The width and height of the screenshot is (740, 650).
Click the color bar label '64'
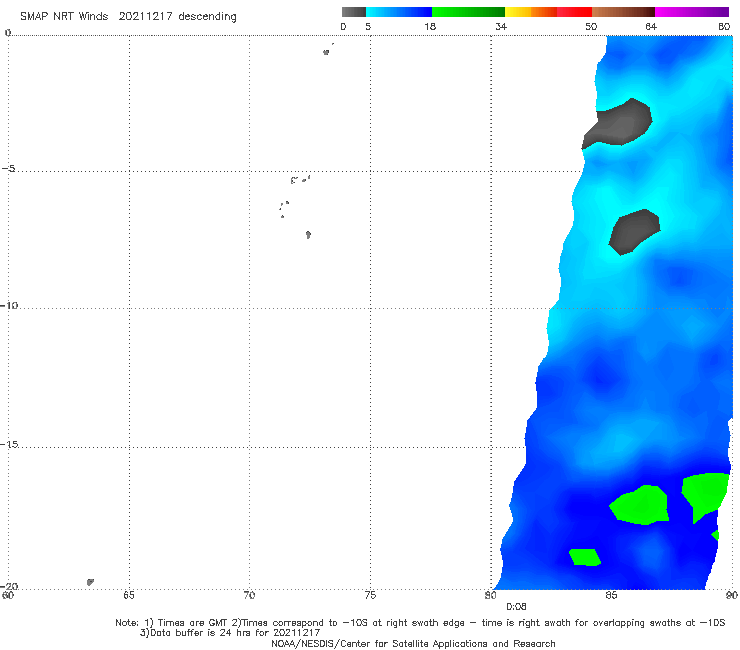tap(651, 26)
